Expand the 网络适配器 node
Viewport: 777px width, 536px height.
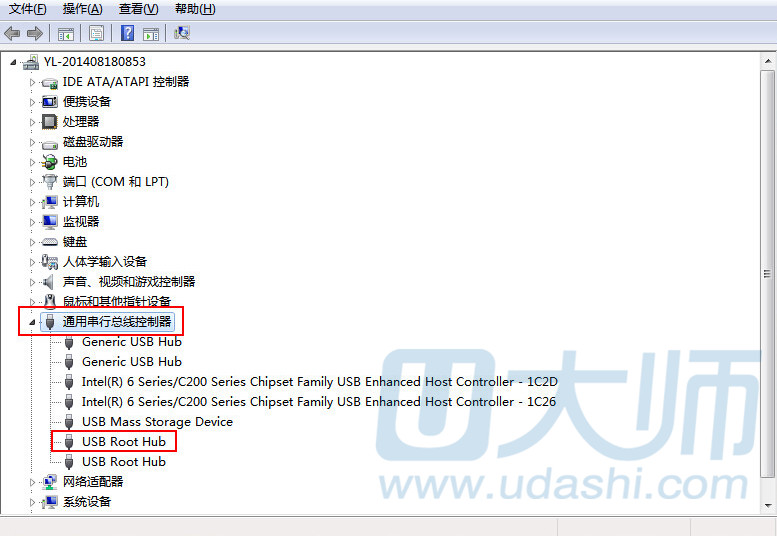[32, 482]
